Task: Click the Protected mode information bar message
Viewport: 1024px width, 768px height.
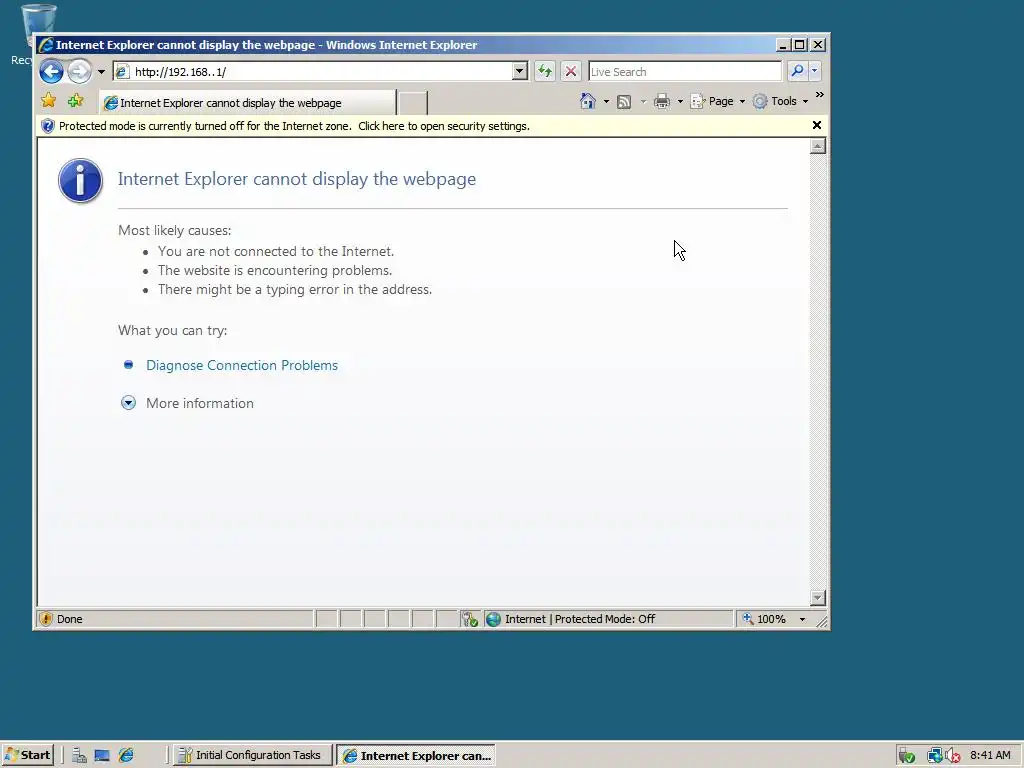Action: (x=294, y=126)
